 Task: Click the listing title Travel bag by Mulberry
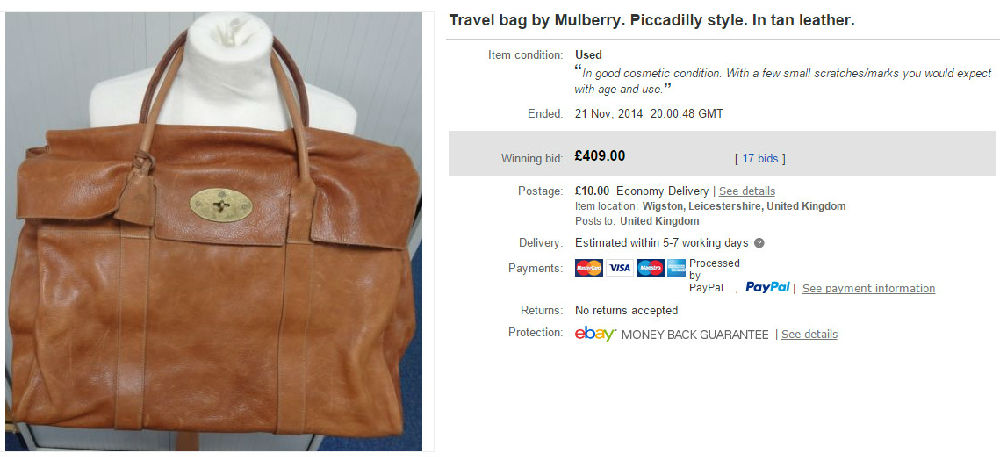click(652, 20)
